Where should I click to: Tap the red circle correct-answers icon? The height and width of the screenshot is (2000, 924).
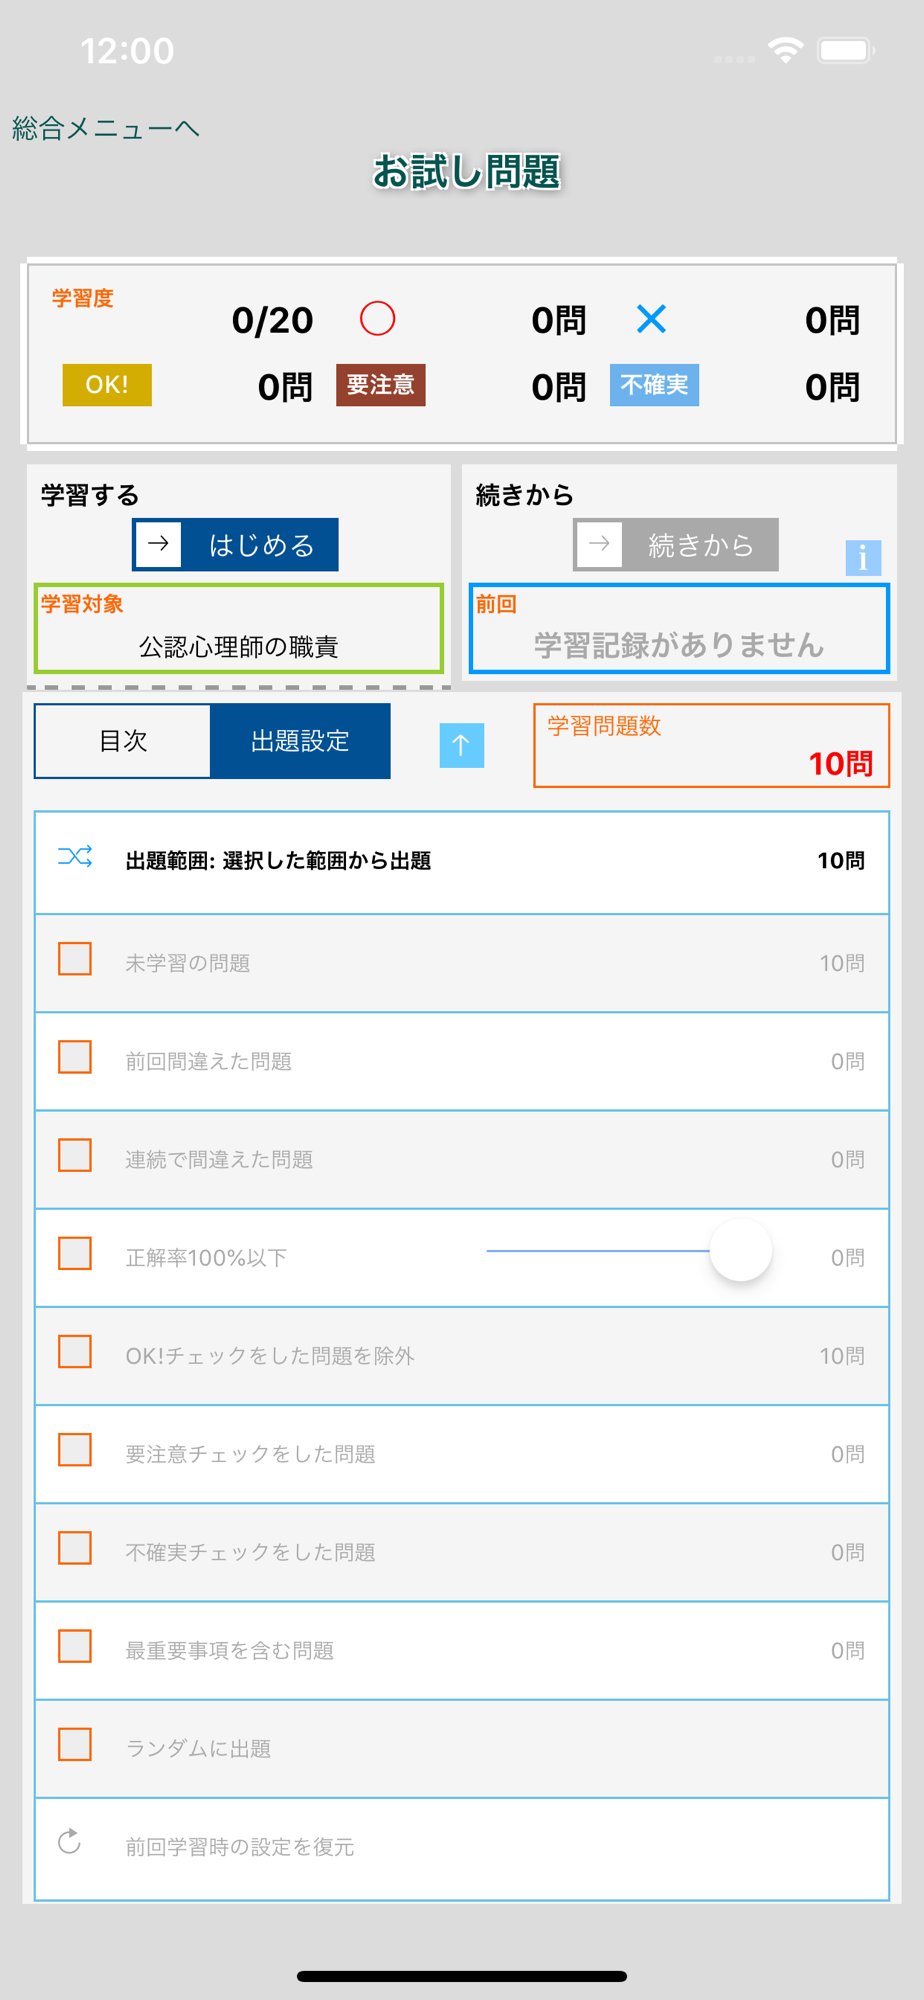click(x=377, y=319)
